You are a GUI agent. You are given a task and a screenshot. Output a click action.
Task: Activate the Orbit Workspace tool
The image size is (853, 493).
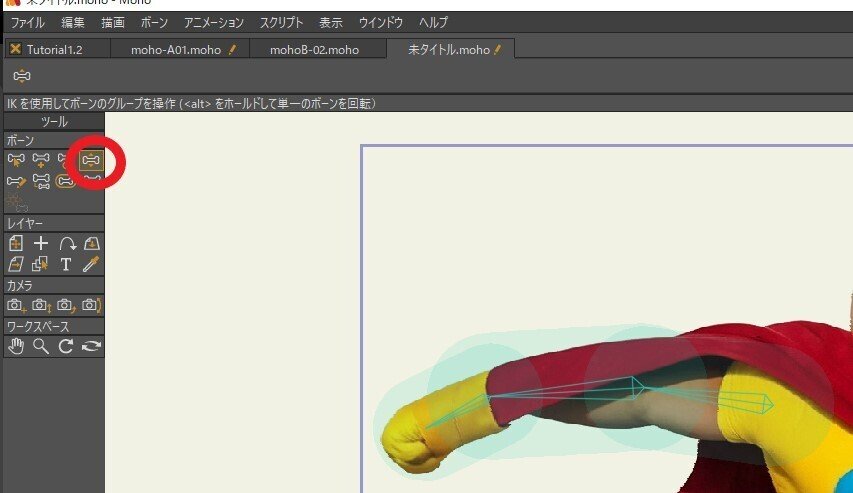(x=91, y=346)
